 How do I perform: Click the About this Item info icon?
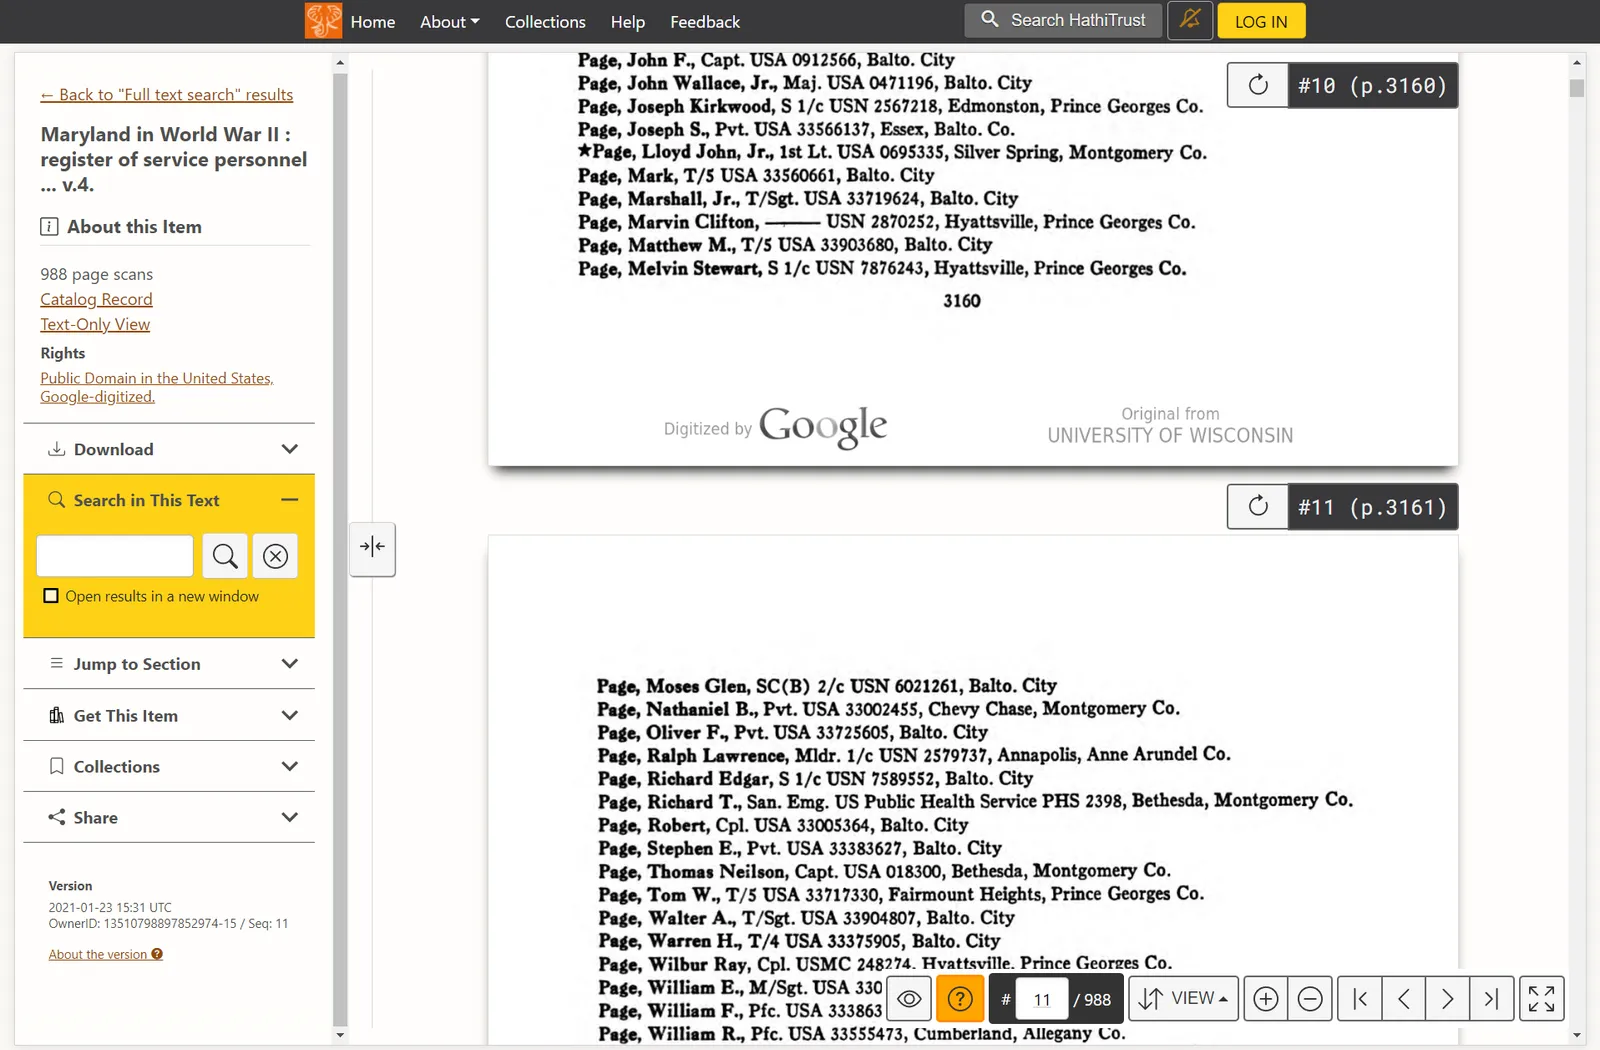49,227
